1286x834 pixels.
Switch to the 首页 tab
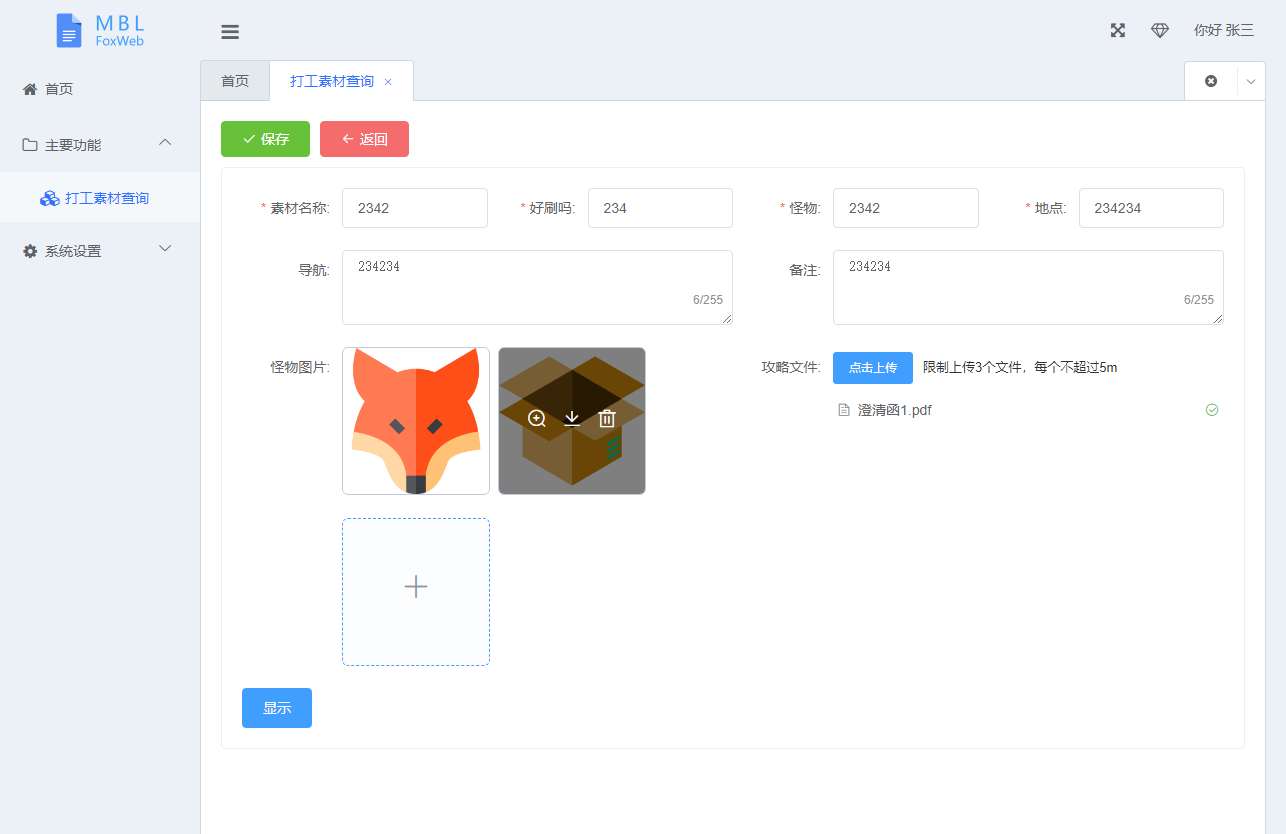235,81
